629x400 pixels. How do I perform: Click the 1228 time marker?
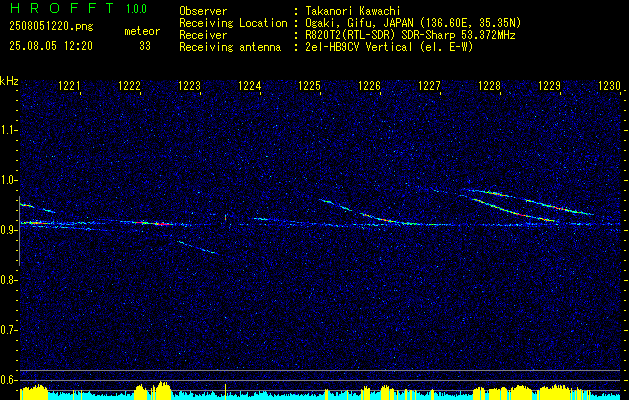click(489, 86)
